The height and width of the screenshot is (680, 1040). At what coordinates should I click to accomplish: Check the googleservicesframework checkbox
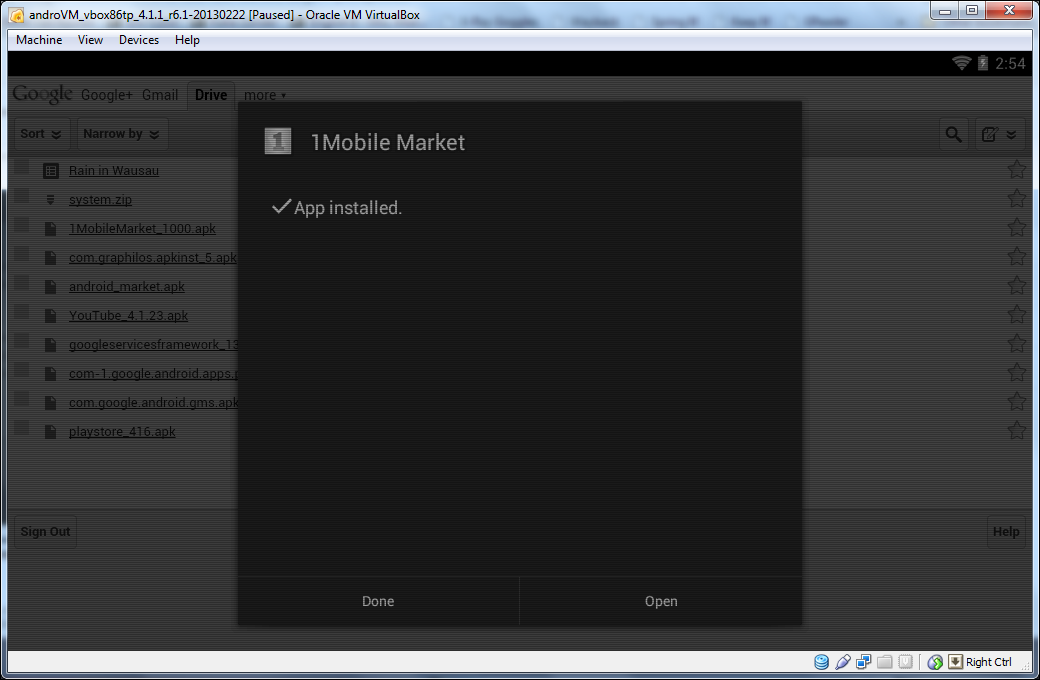point(21,340)
